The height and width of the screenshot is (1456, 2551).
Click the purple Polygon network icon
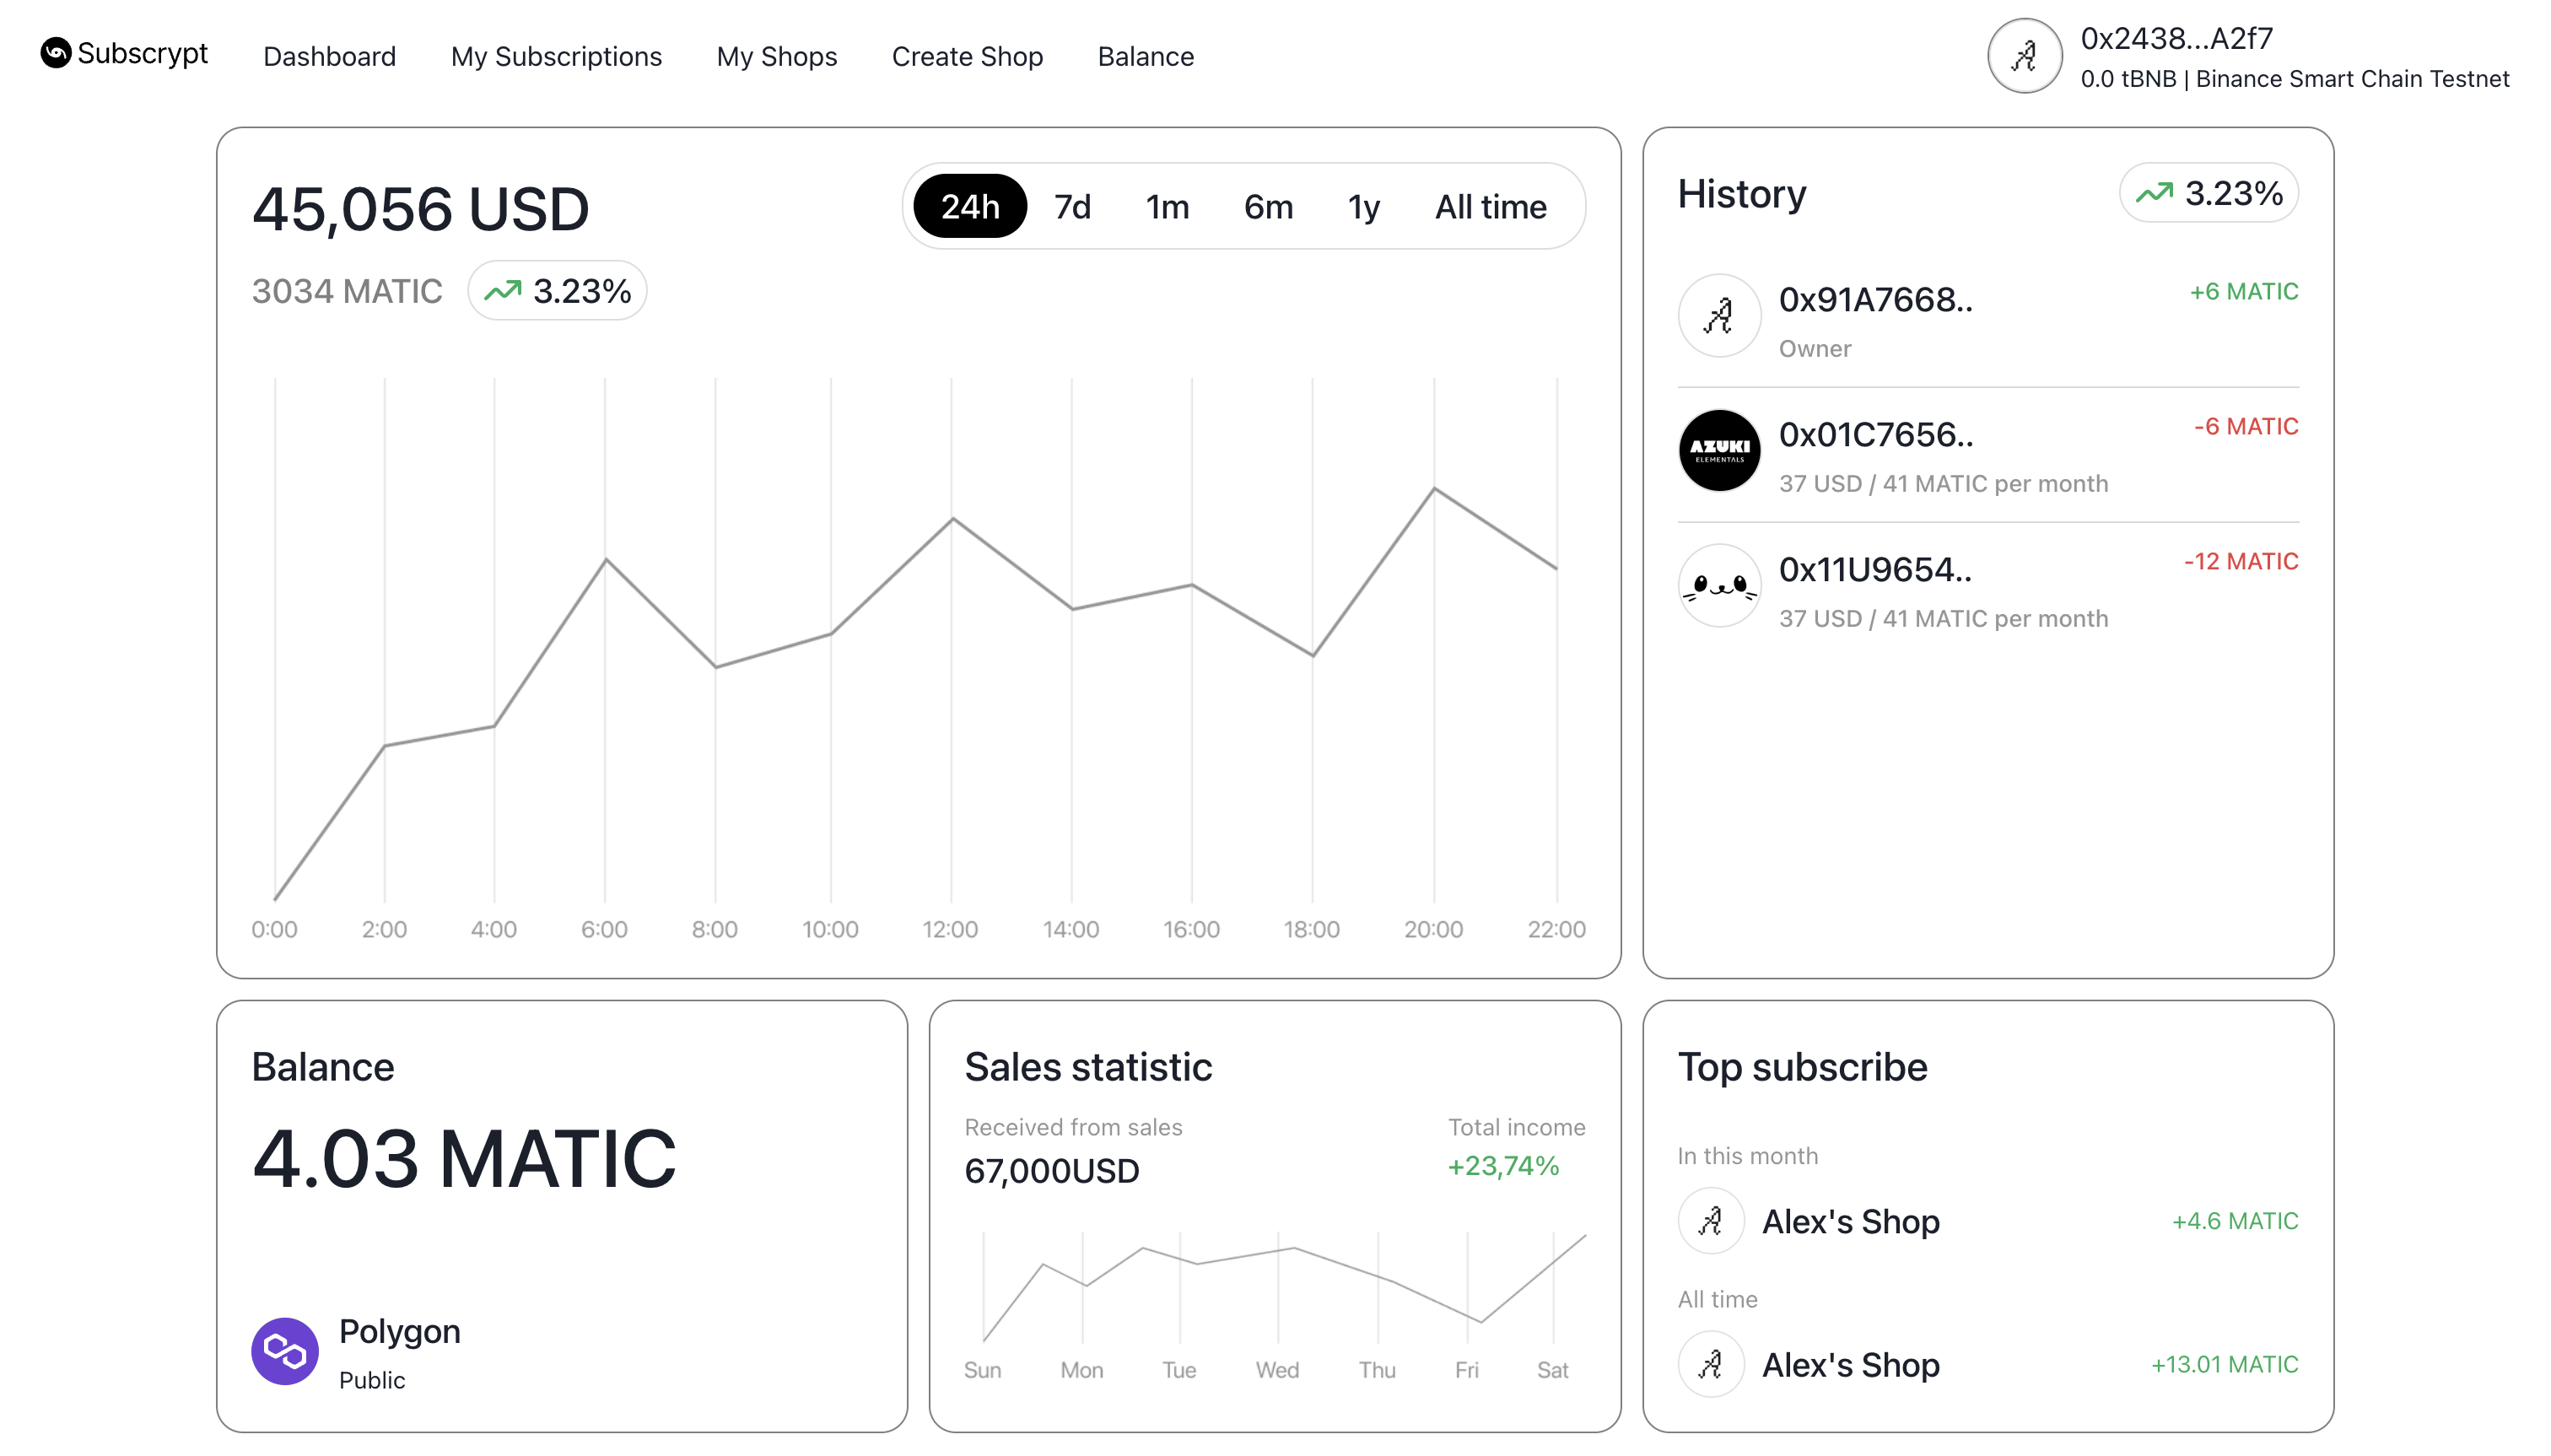(284, 1351)
